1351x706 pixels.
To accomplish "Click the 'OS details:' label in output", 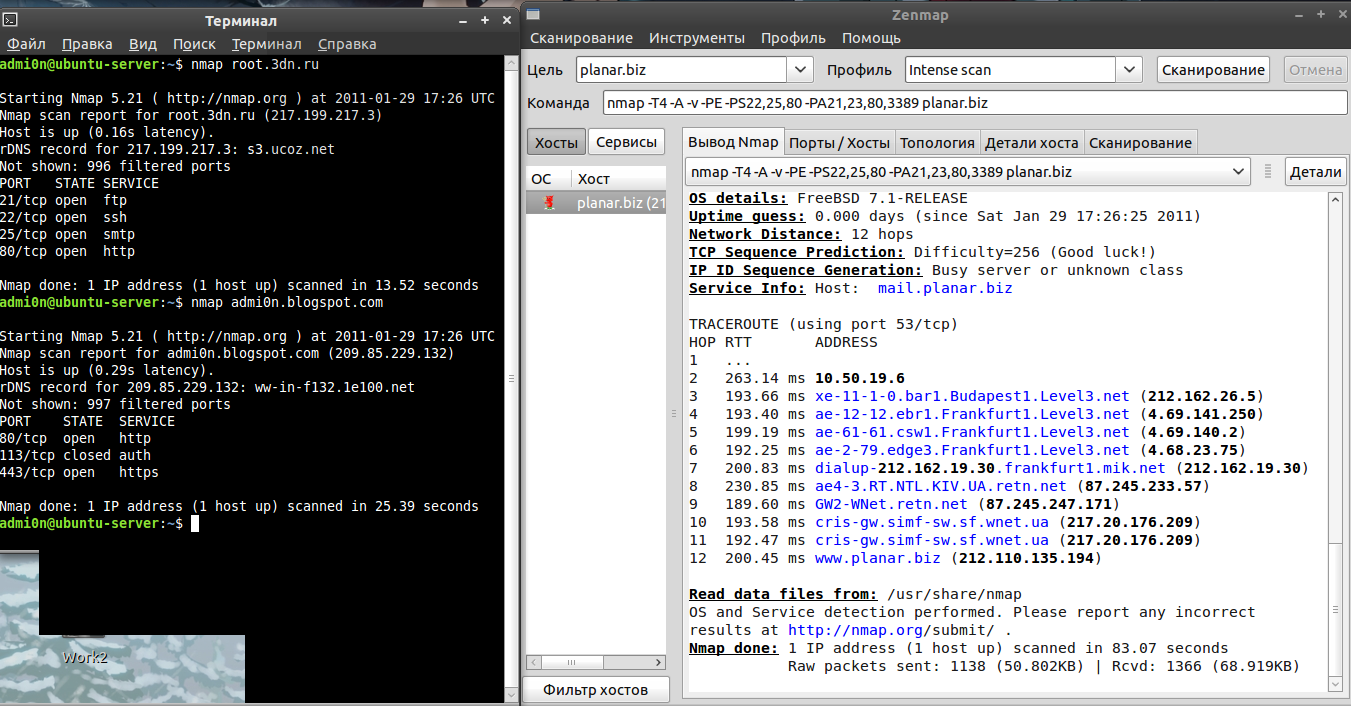I will 738,198.
